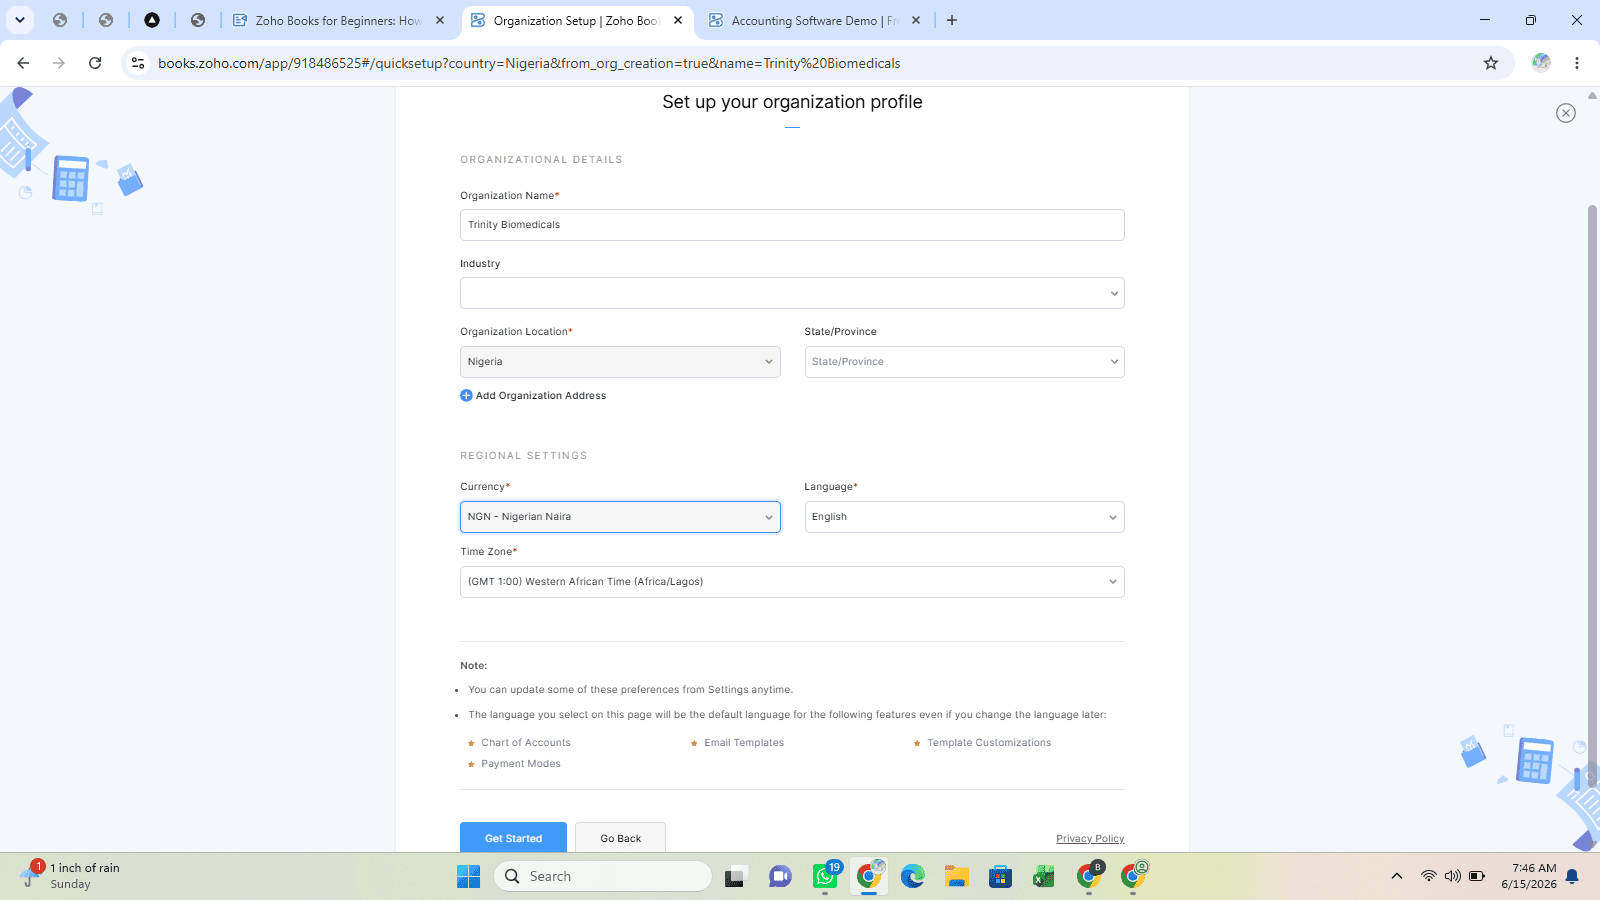The width and height of the screenshot is (1600, 900).
Task: Open the Privacy Policy link
Action: tap(1090, 839)
